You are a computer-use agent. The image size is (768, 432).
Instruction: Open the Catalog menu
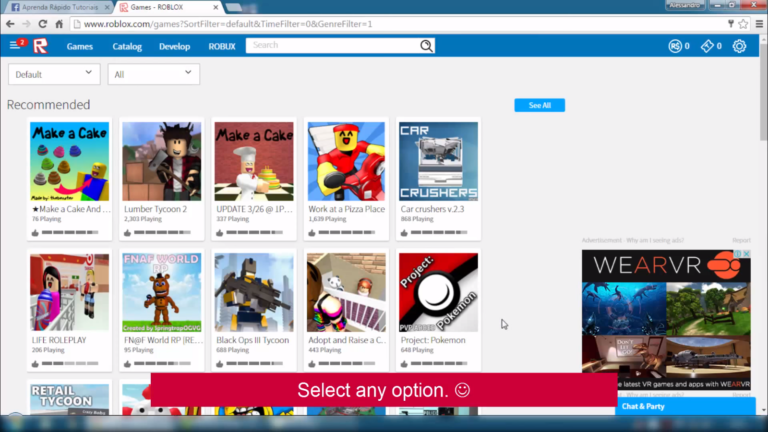point(127,47)
